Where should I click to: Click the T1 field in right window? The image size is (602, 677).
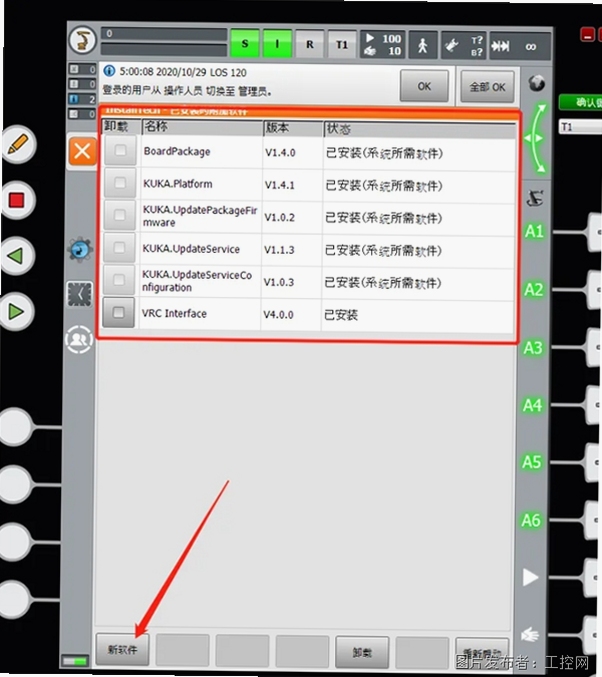pyautogui.click(x=580, y=127)
